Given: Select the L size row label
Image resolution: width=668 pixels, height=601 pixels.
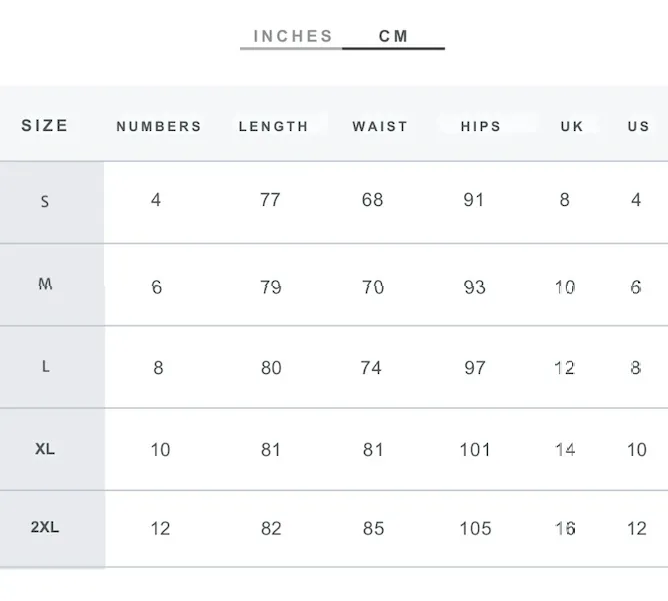Looking at the screenshot, I should (x=46, y=366).
